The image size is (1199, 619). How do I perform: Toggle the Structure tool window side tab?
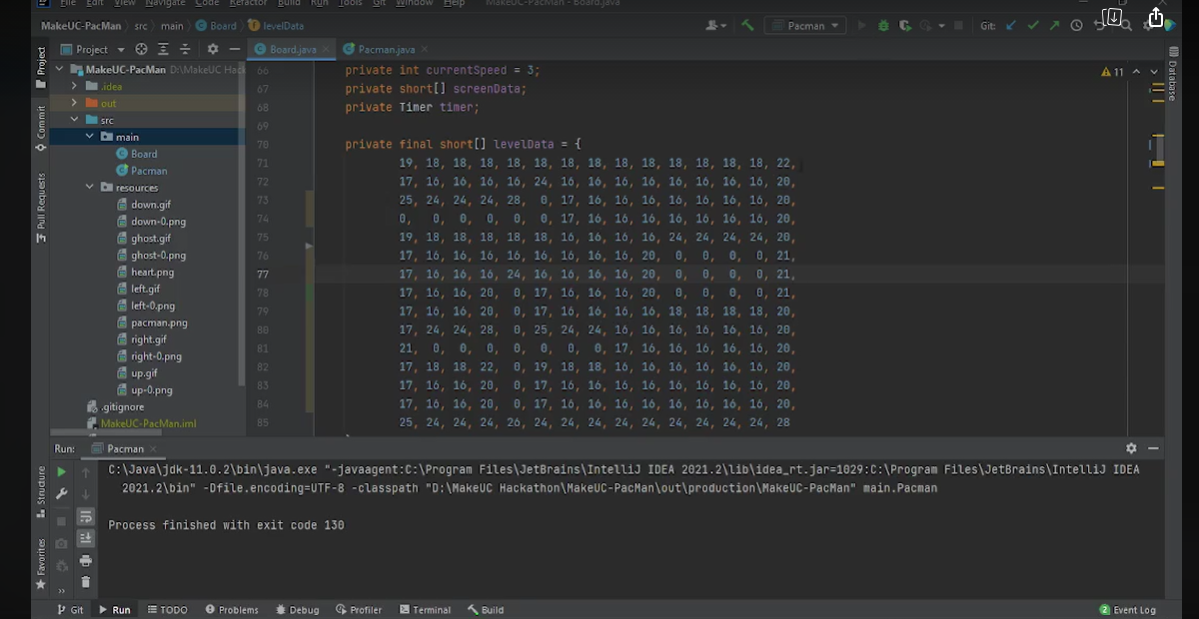click(x=41, y=490)
